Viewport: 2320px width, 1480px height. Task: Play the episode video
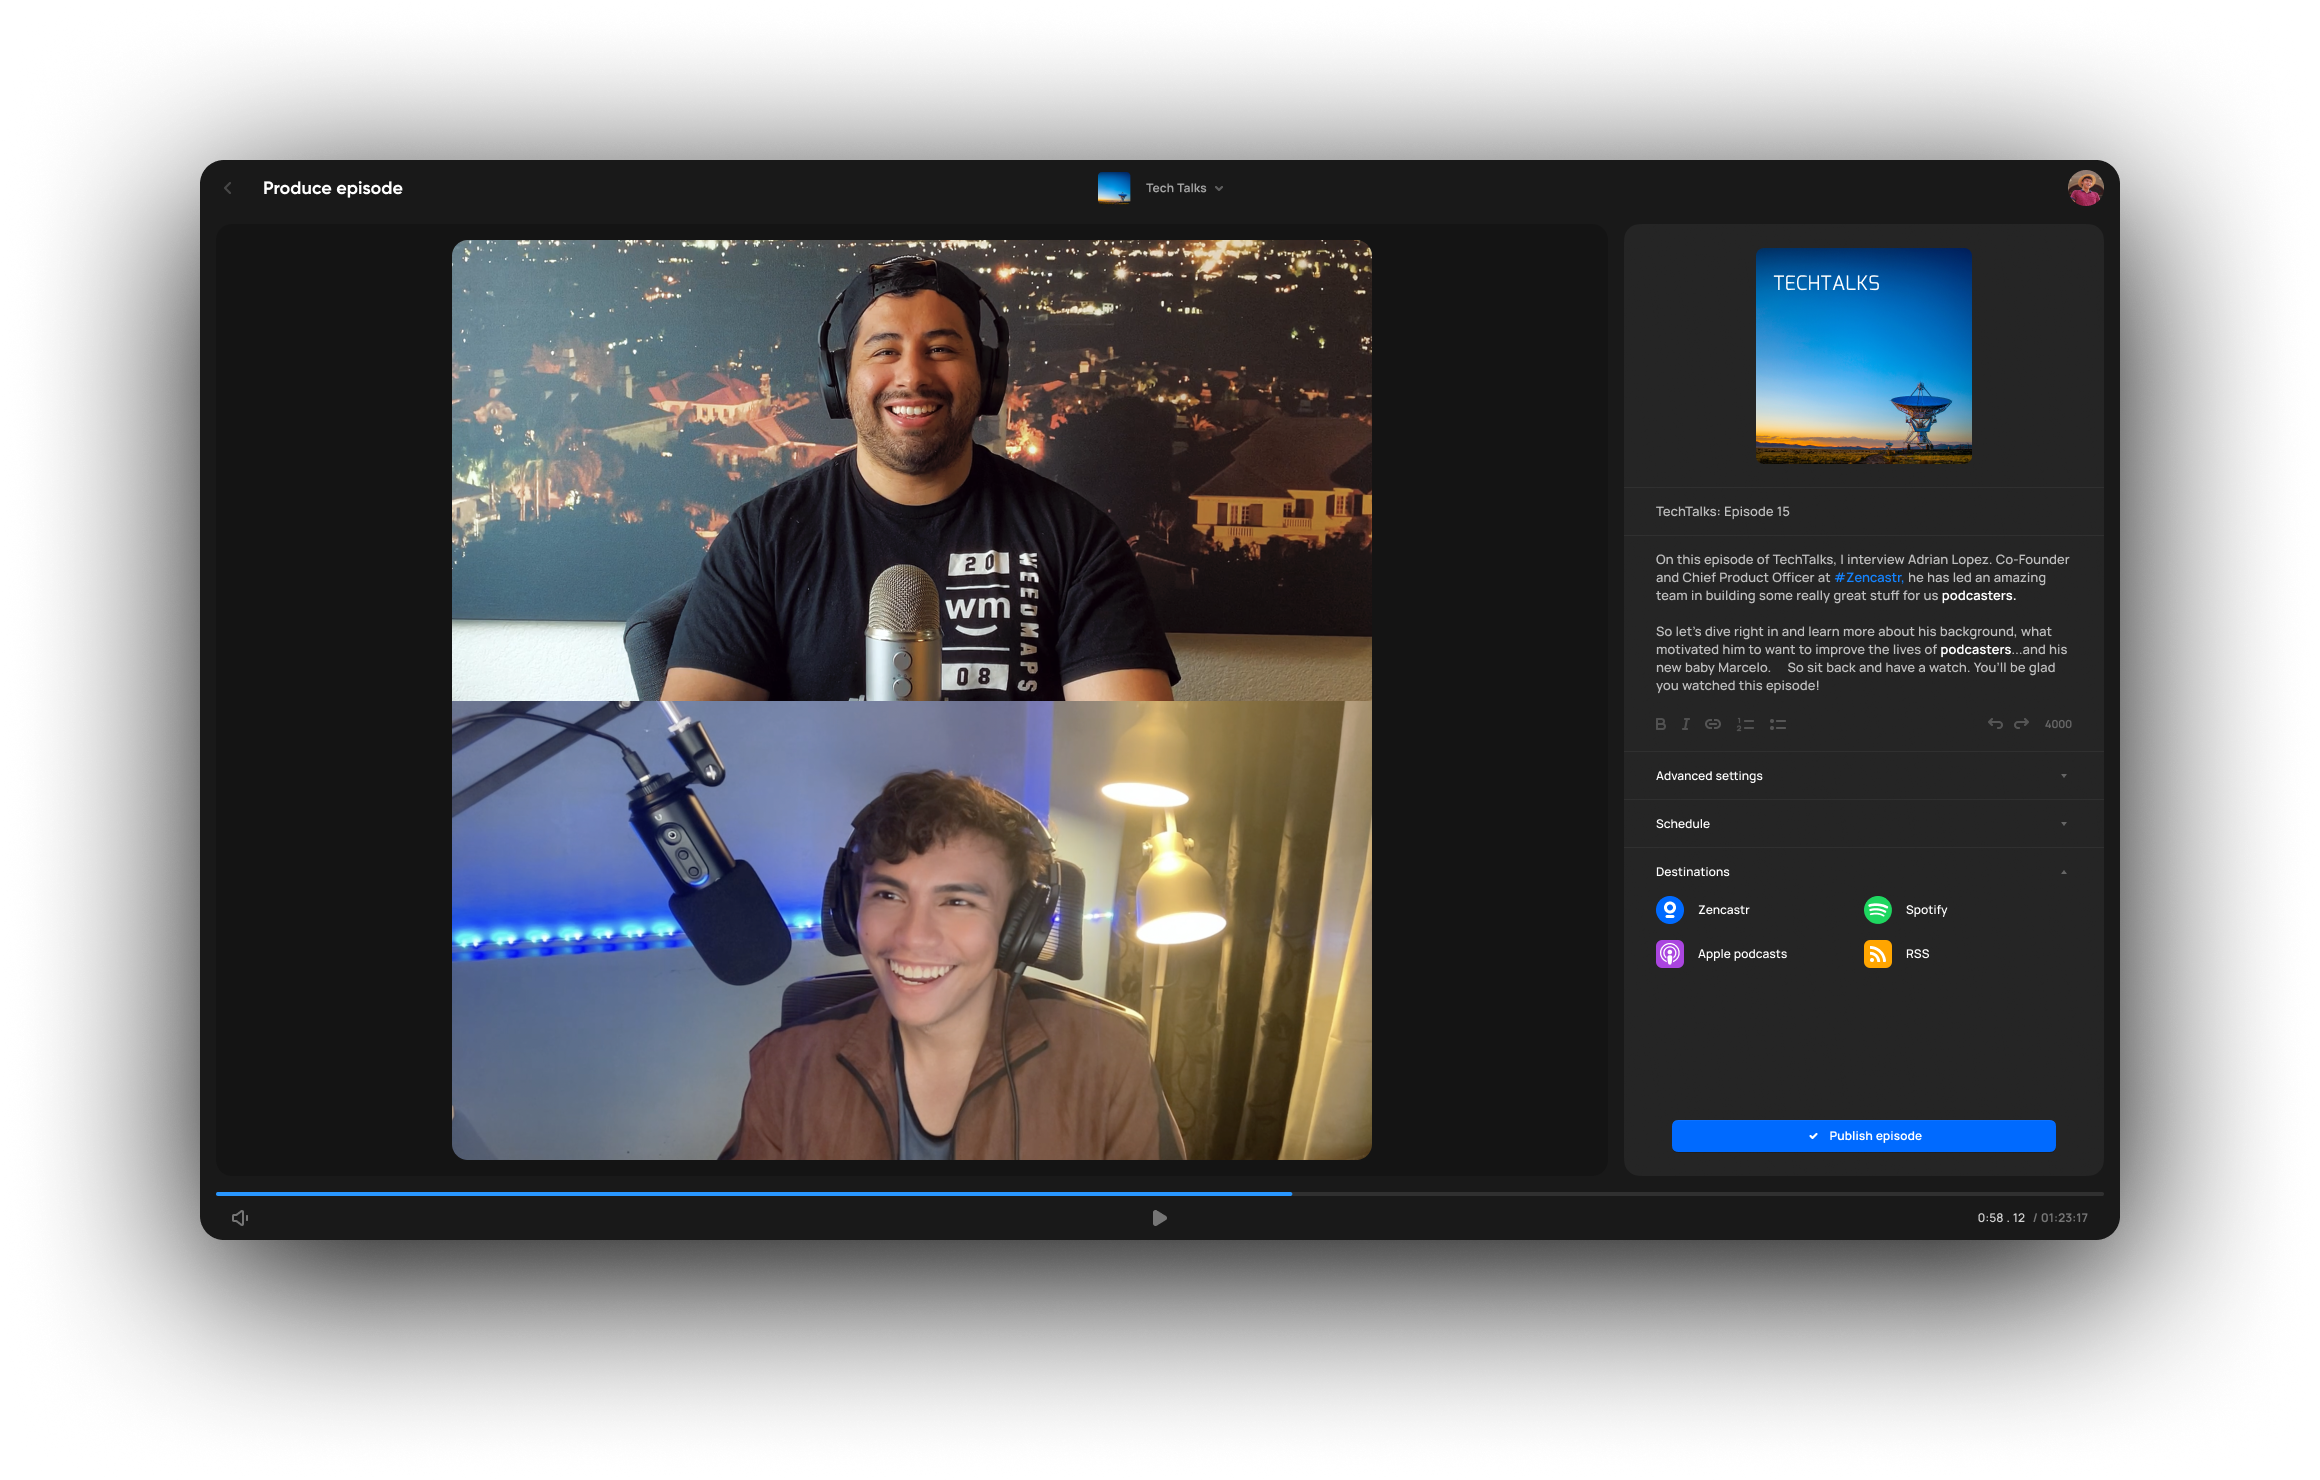(1159, 1218)
